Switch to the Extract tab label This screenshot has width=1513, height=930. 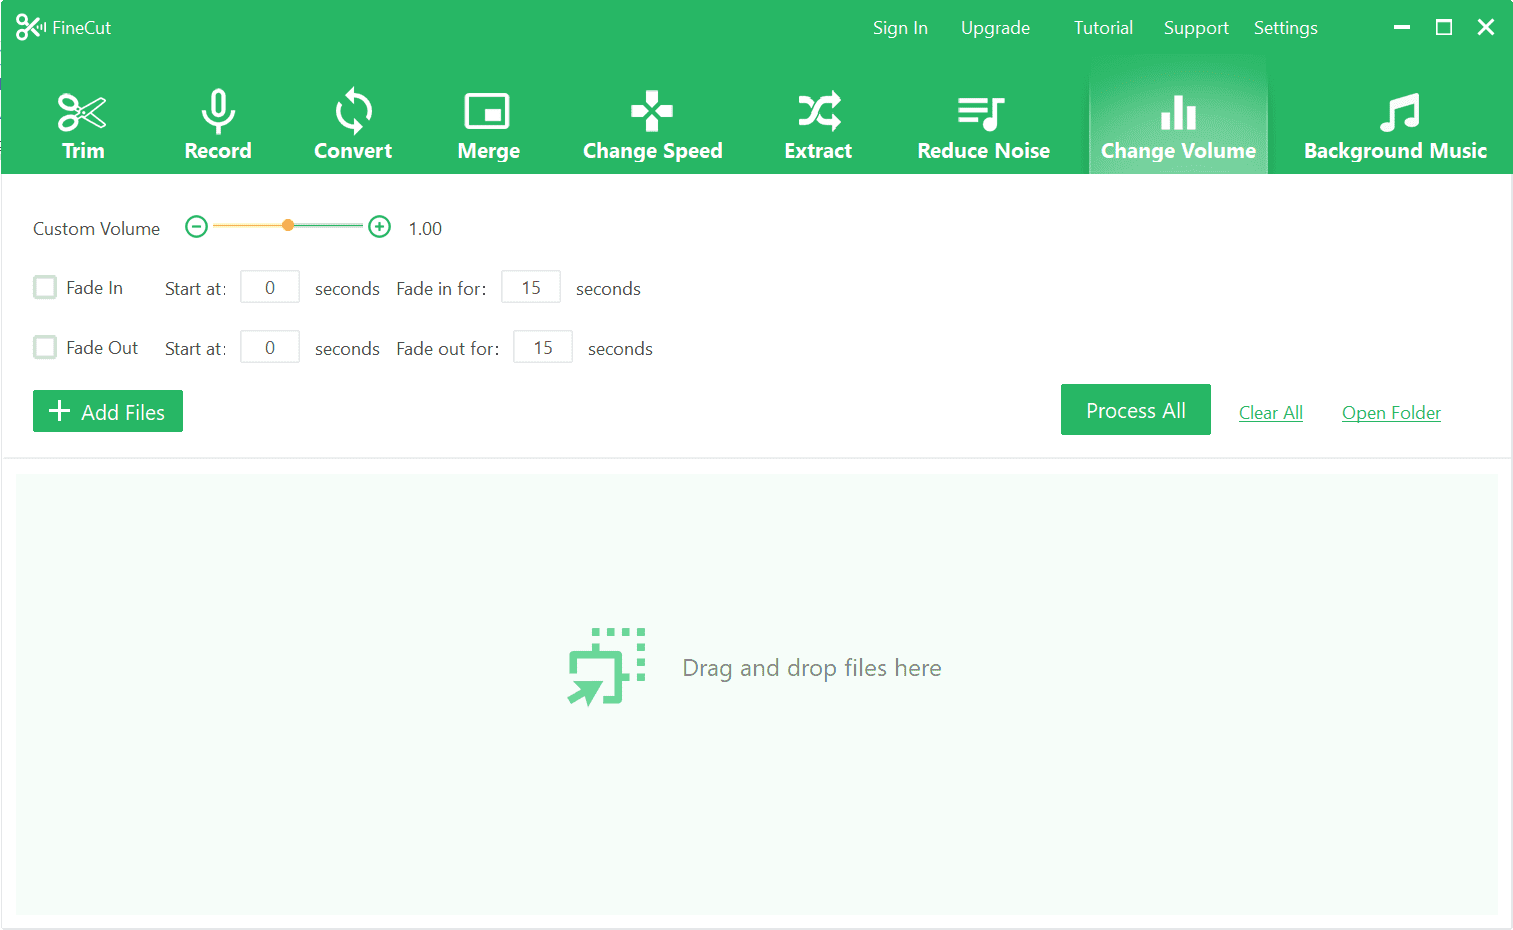click(x=818, y=151)
